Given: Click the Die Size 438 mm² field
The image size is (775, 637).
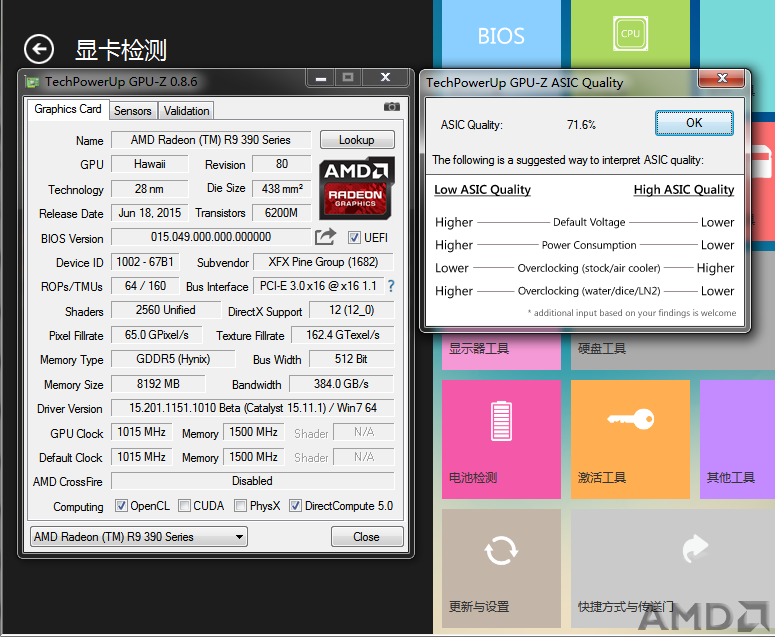Looking at the screenshot, I should click(282, 188).
